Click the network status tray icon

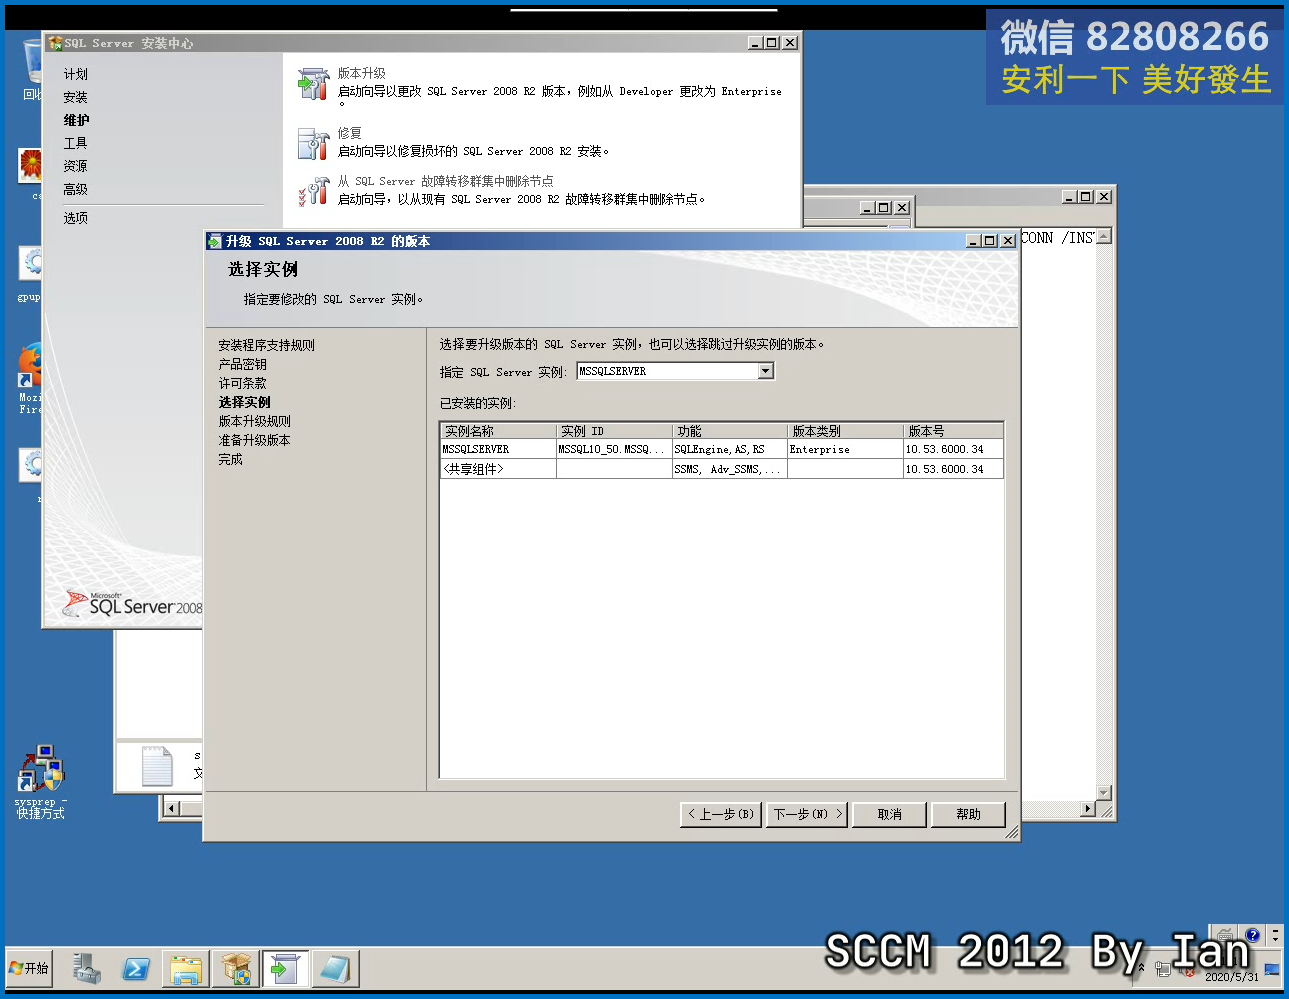(x=1163, y=968)
